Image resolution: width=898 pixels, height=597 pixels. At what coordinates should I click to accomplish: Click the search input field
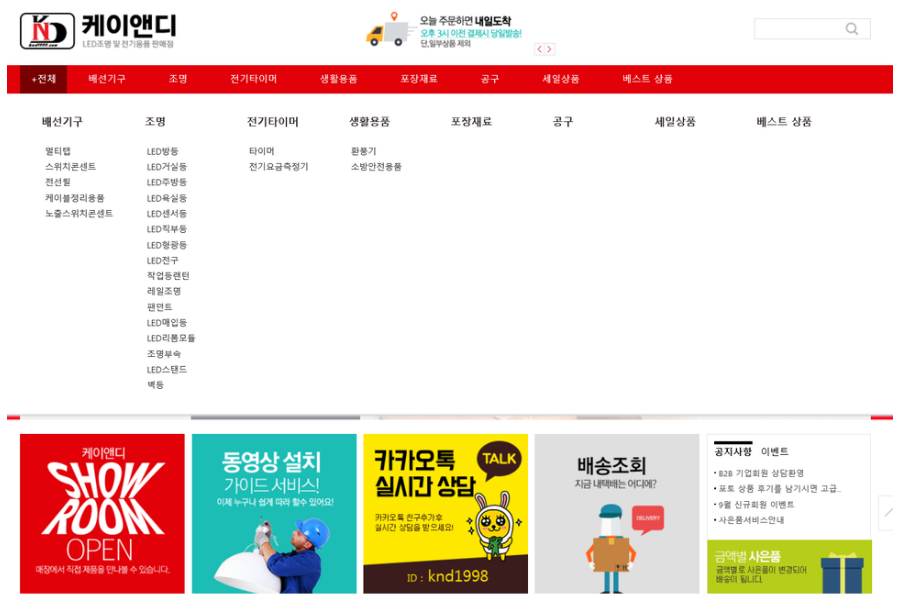(797, 29)
